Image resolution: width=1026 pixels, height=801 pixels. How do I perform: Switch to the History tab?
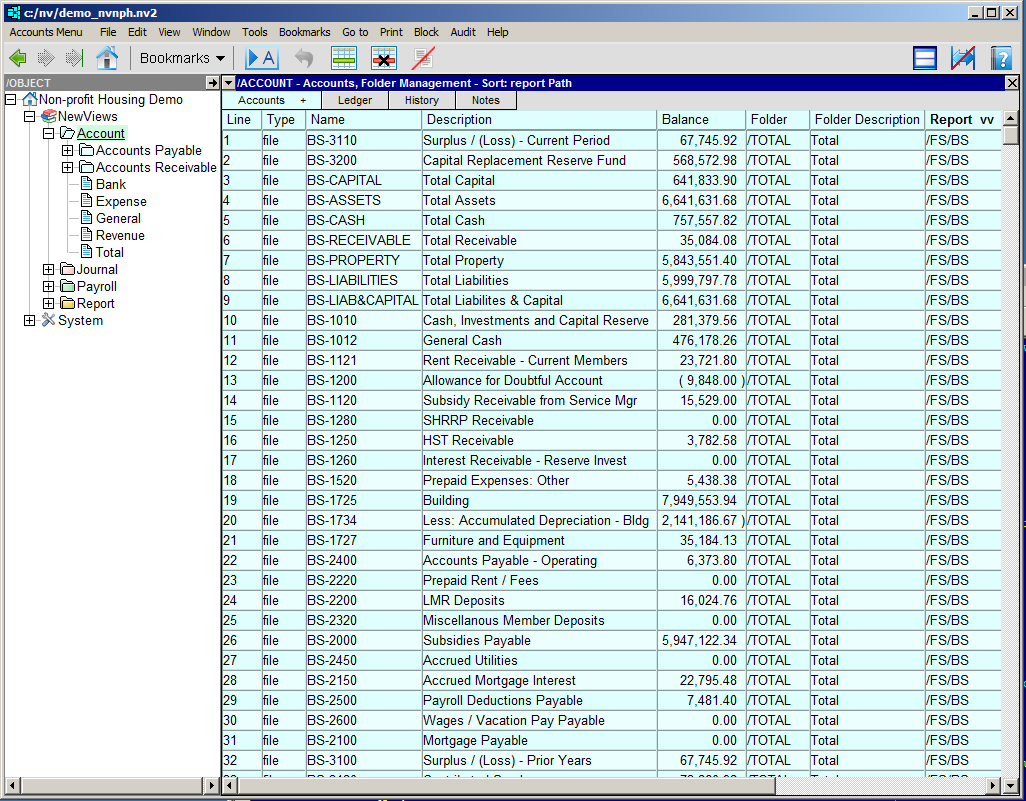pyautogui.click(x=421, y=100)
